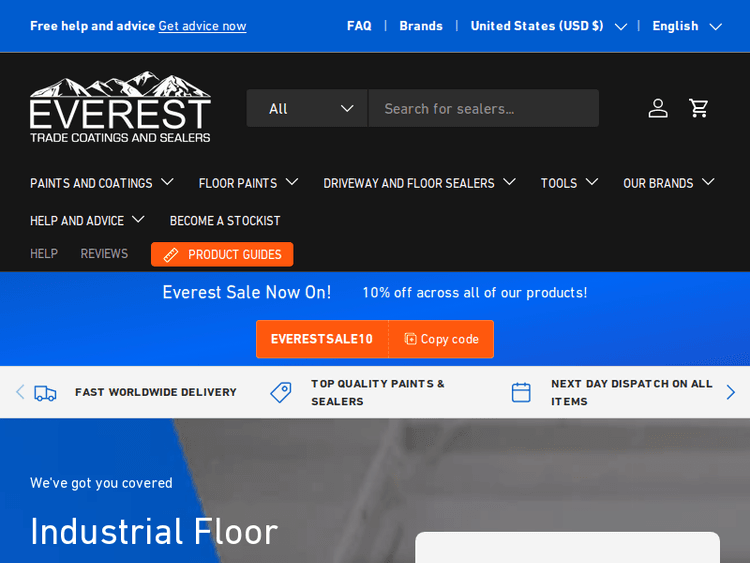Image resolution: width=750 pixels, height=563 pixels.
Task: Open the Product Guides button
Action: [x=222, y=254]
